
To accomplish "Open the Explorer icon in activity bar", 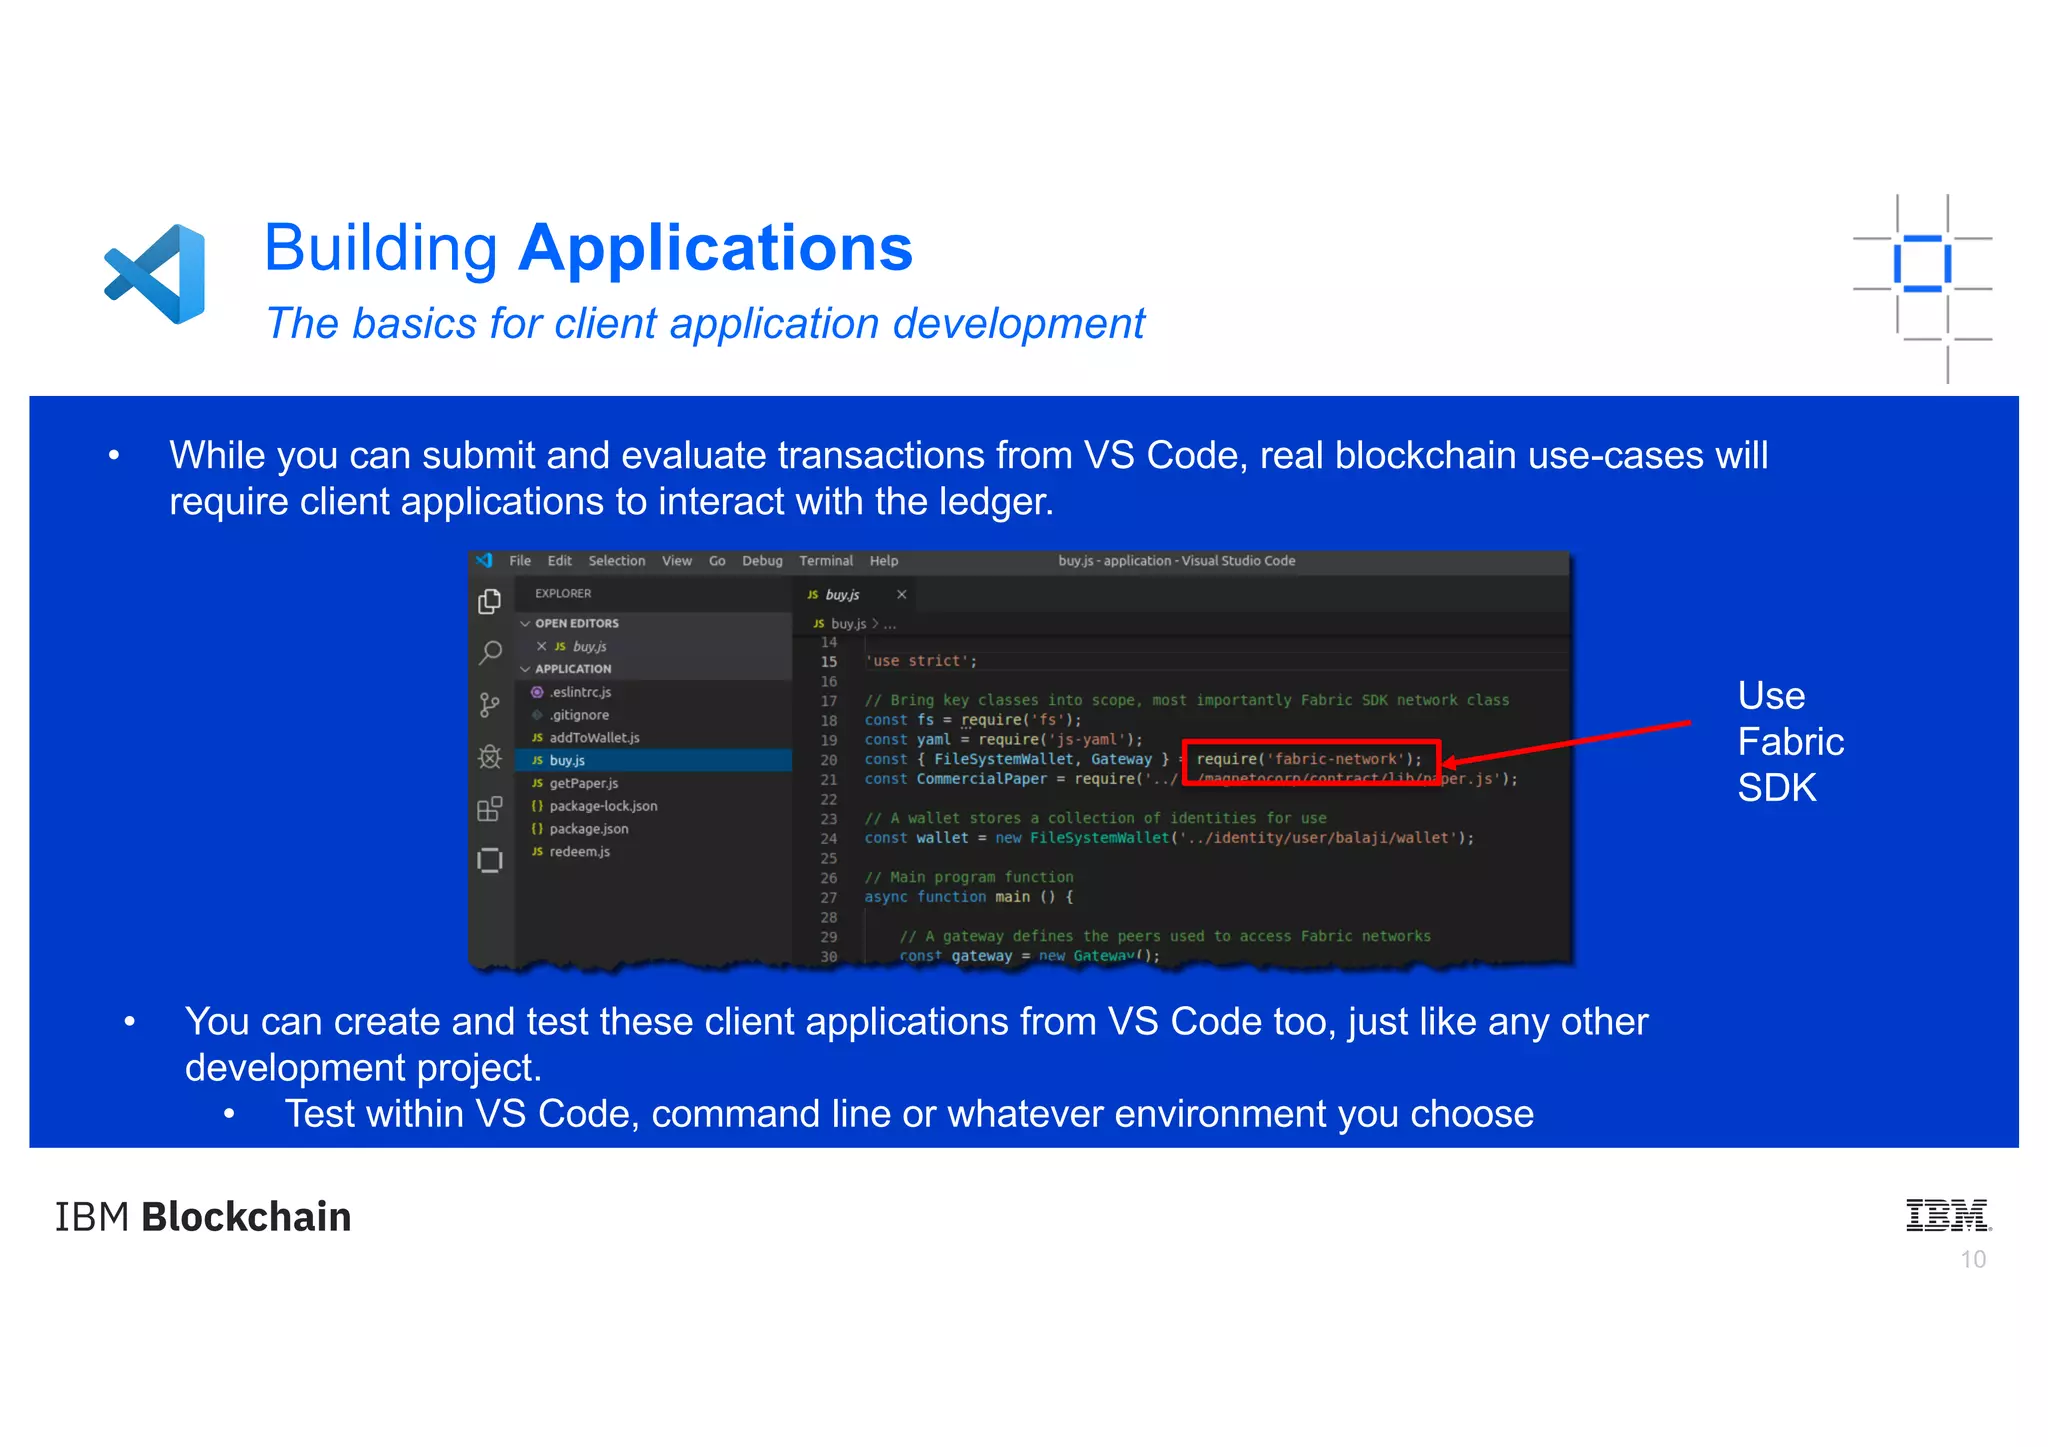I will click(x=489, y=600).
